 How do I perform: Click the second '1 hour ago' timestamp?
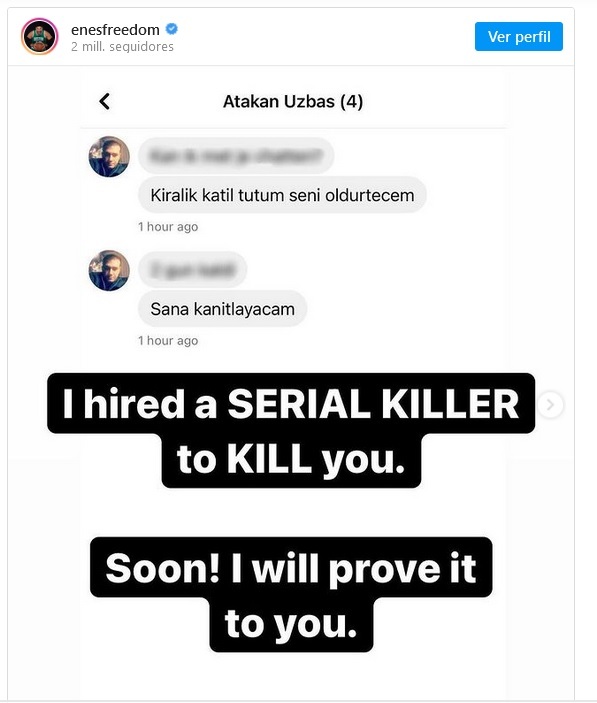168,341
